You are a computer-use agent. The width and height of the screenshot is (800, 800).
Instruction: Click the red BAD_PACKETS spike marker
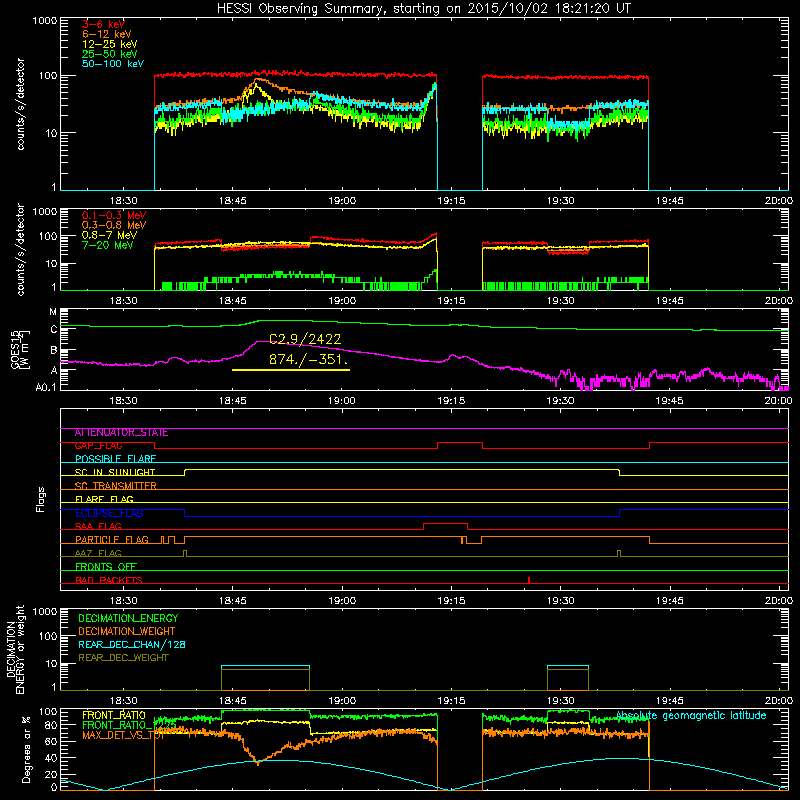(529, 580)
